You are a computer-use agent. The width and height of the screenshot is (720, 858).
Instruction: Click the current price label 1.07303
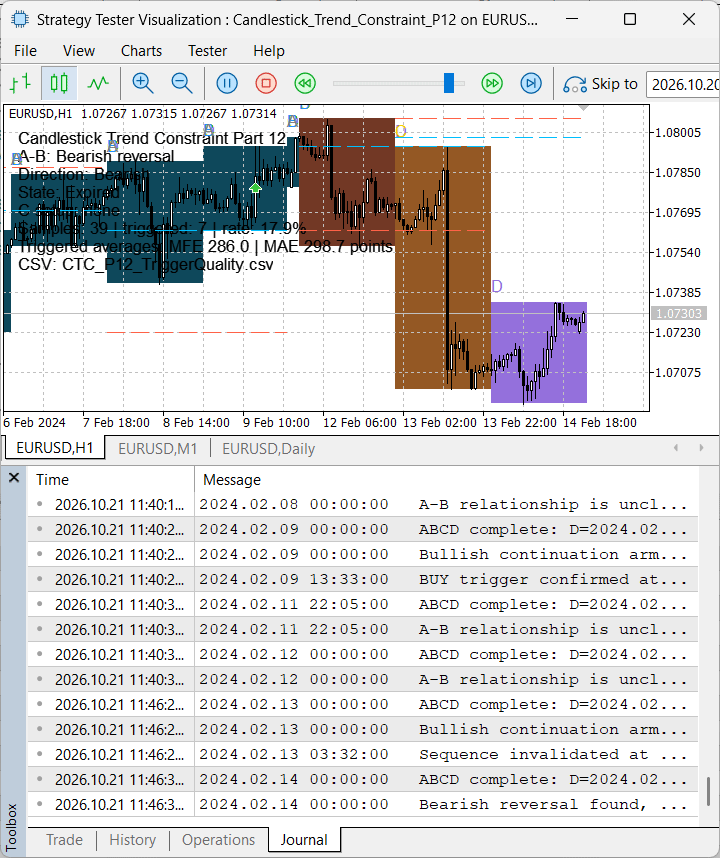tap(678, 313)
